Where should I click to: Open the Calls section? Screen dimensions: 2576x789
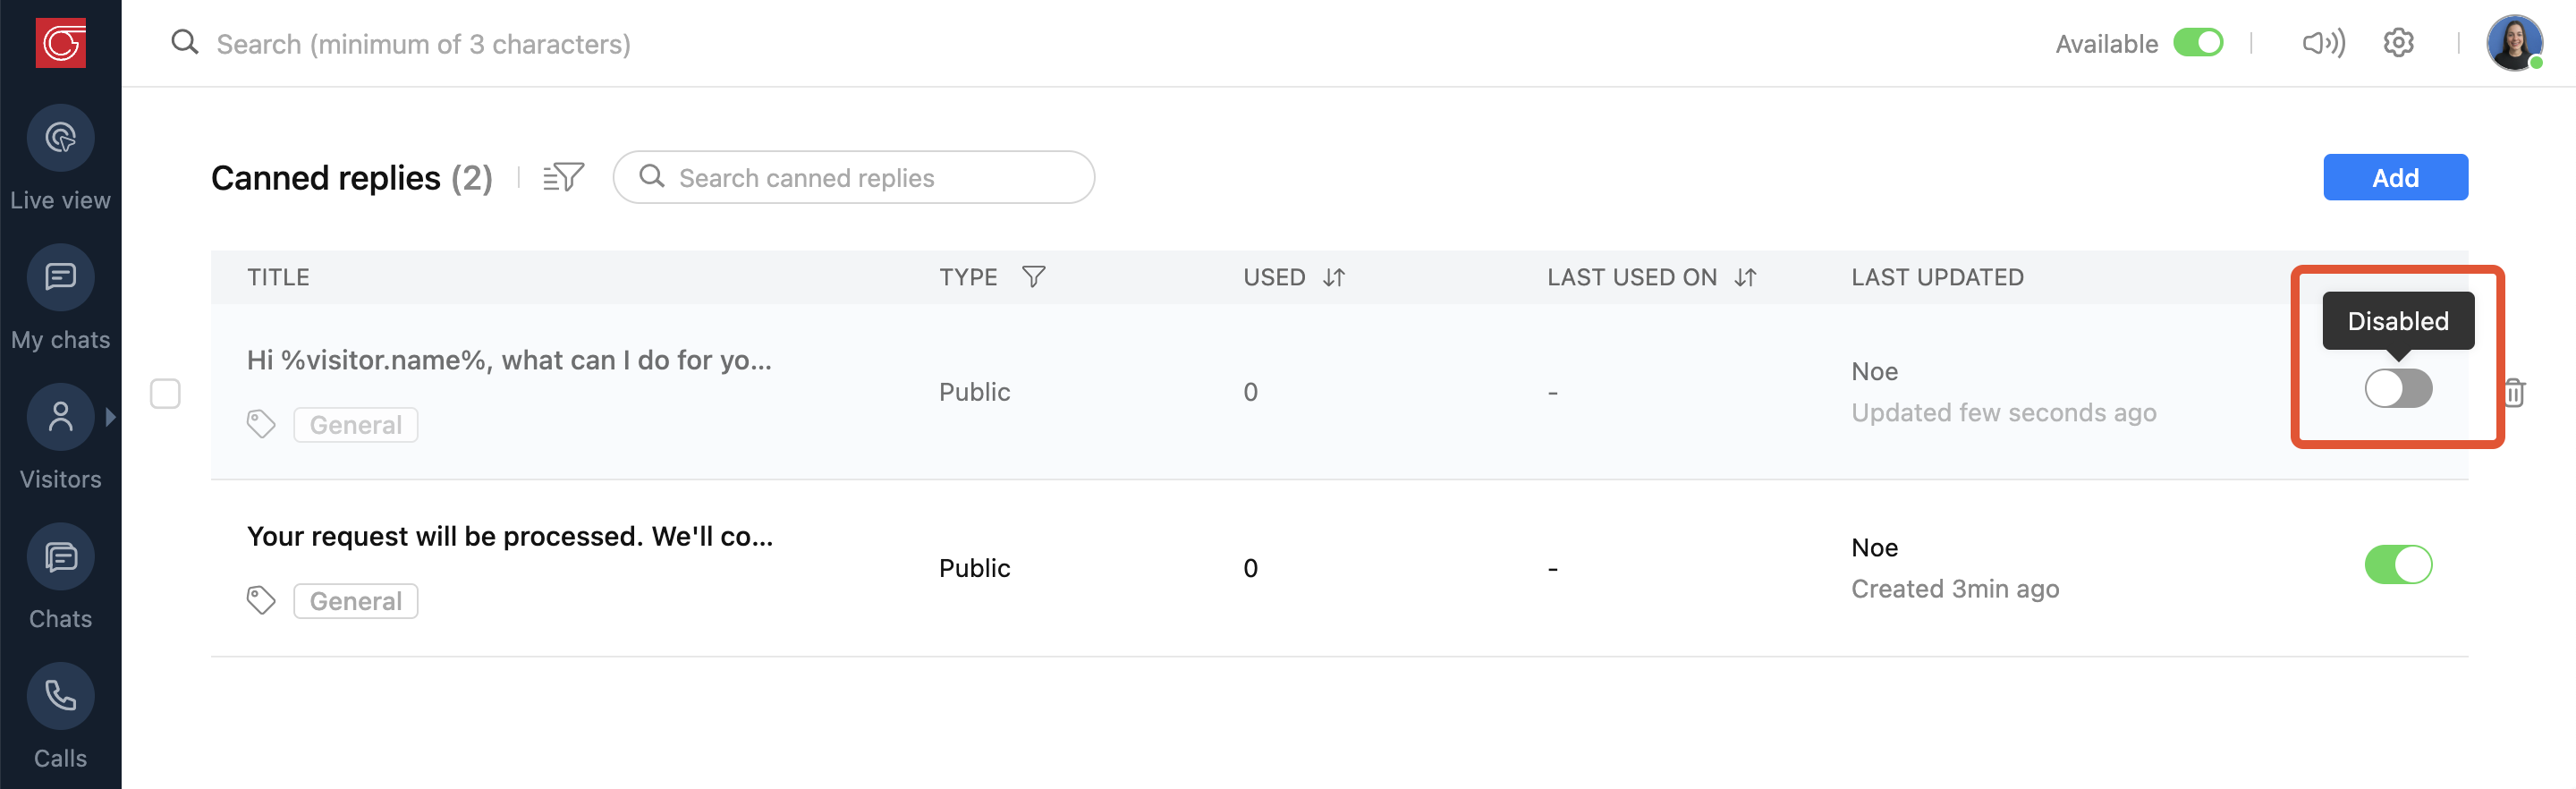pyautogui.click(x=60, y=696)
